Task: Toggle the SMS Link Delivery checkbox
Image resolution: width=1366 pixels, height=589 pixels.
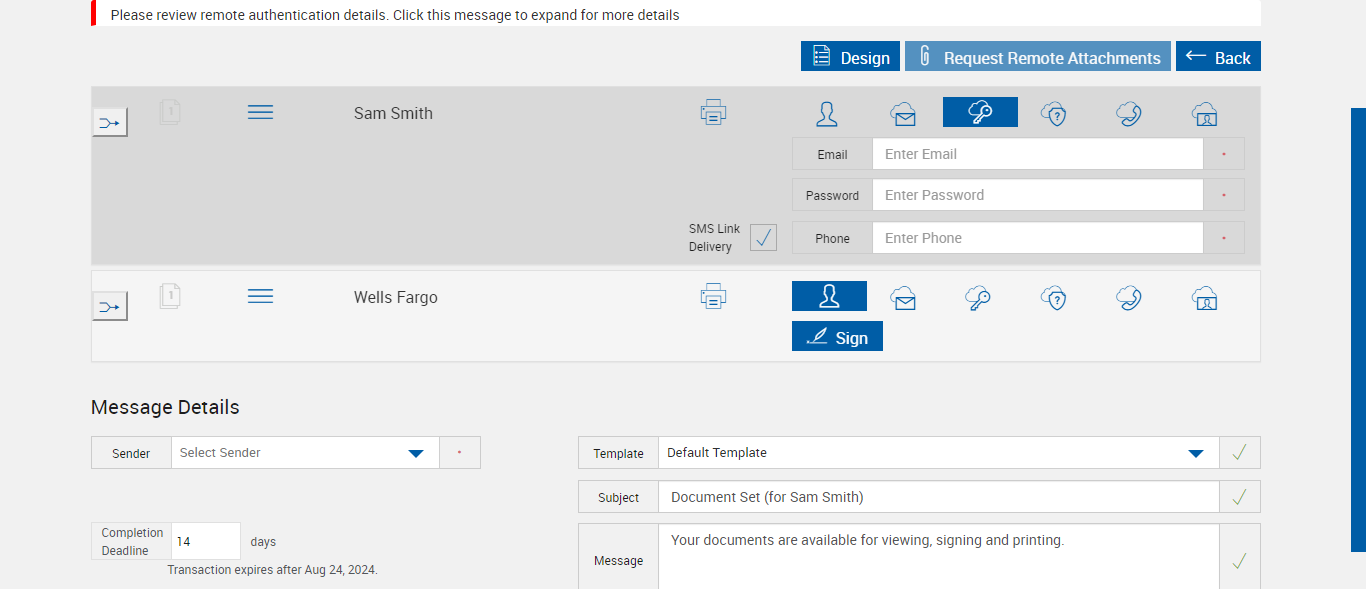Action: click(x=763, y=238)
